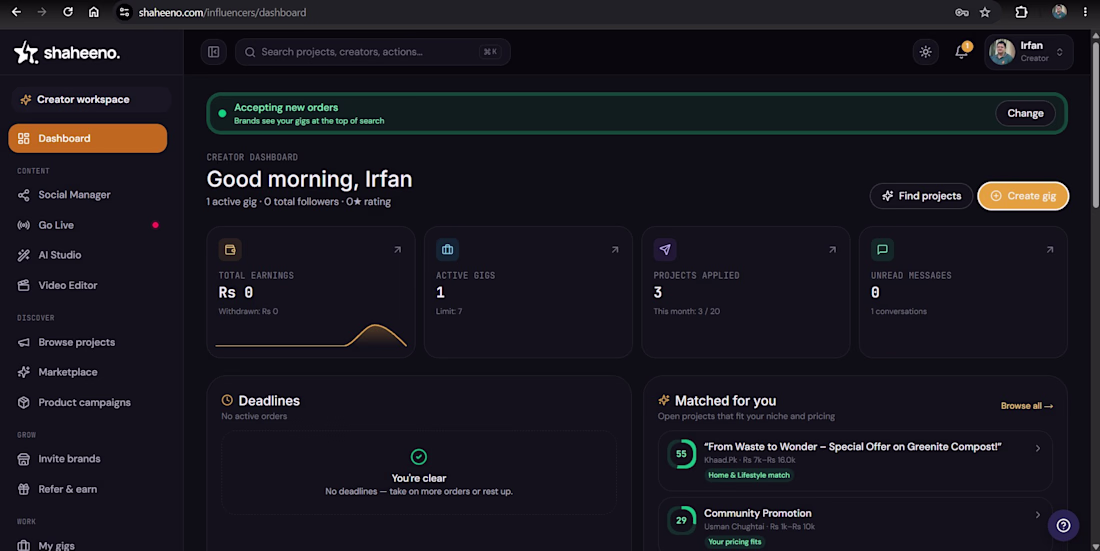Click the green accepting-orders status dot

click(222, 113)
